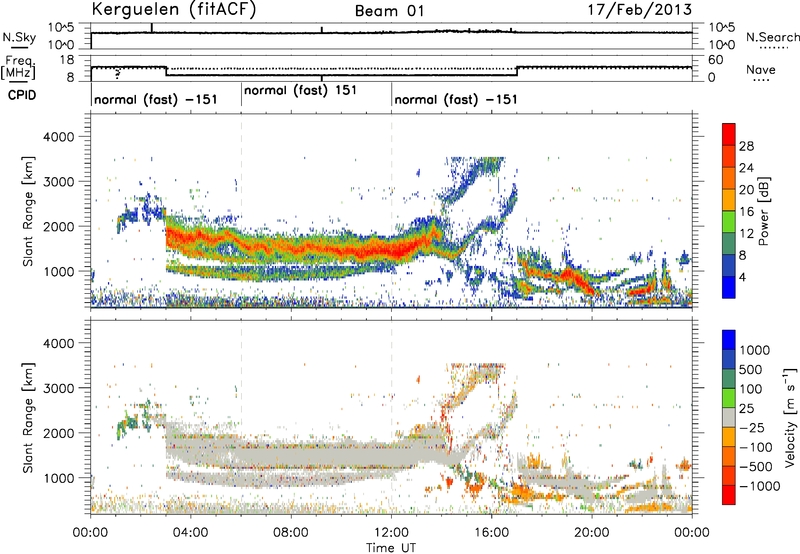The width and height of the screenshot is (800, 554).
Task: Click the "N.Sky" legend label
Action: [19, 37]
